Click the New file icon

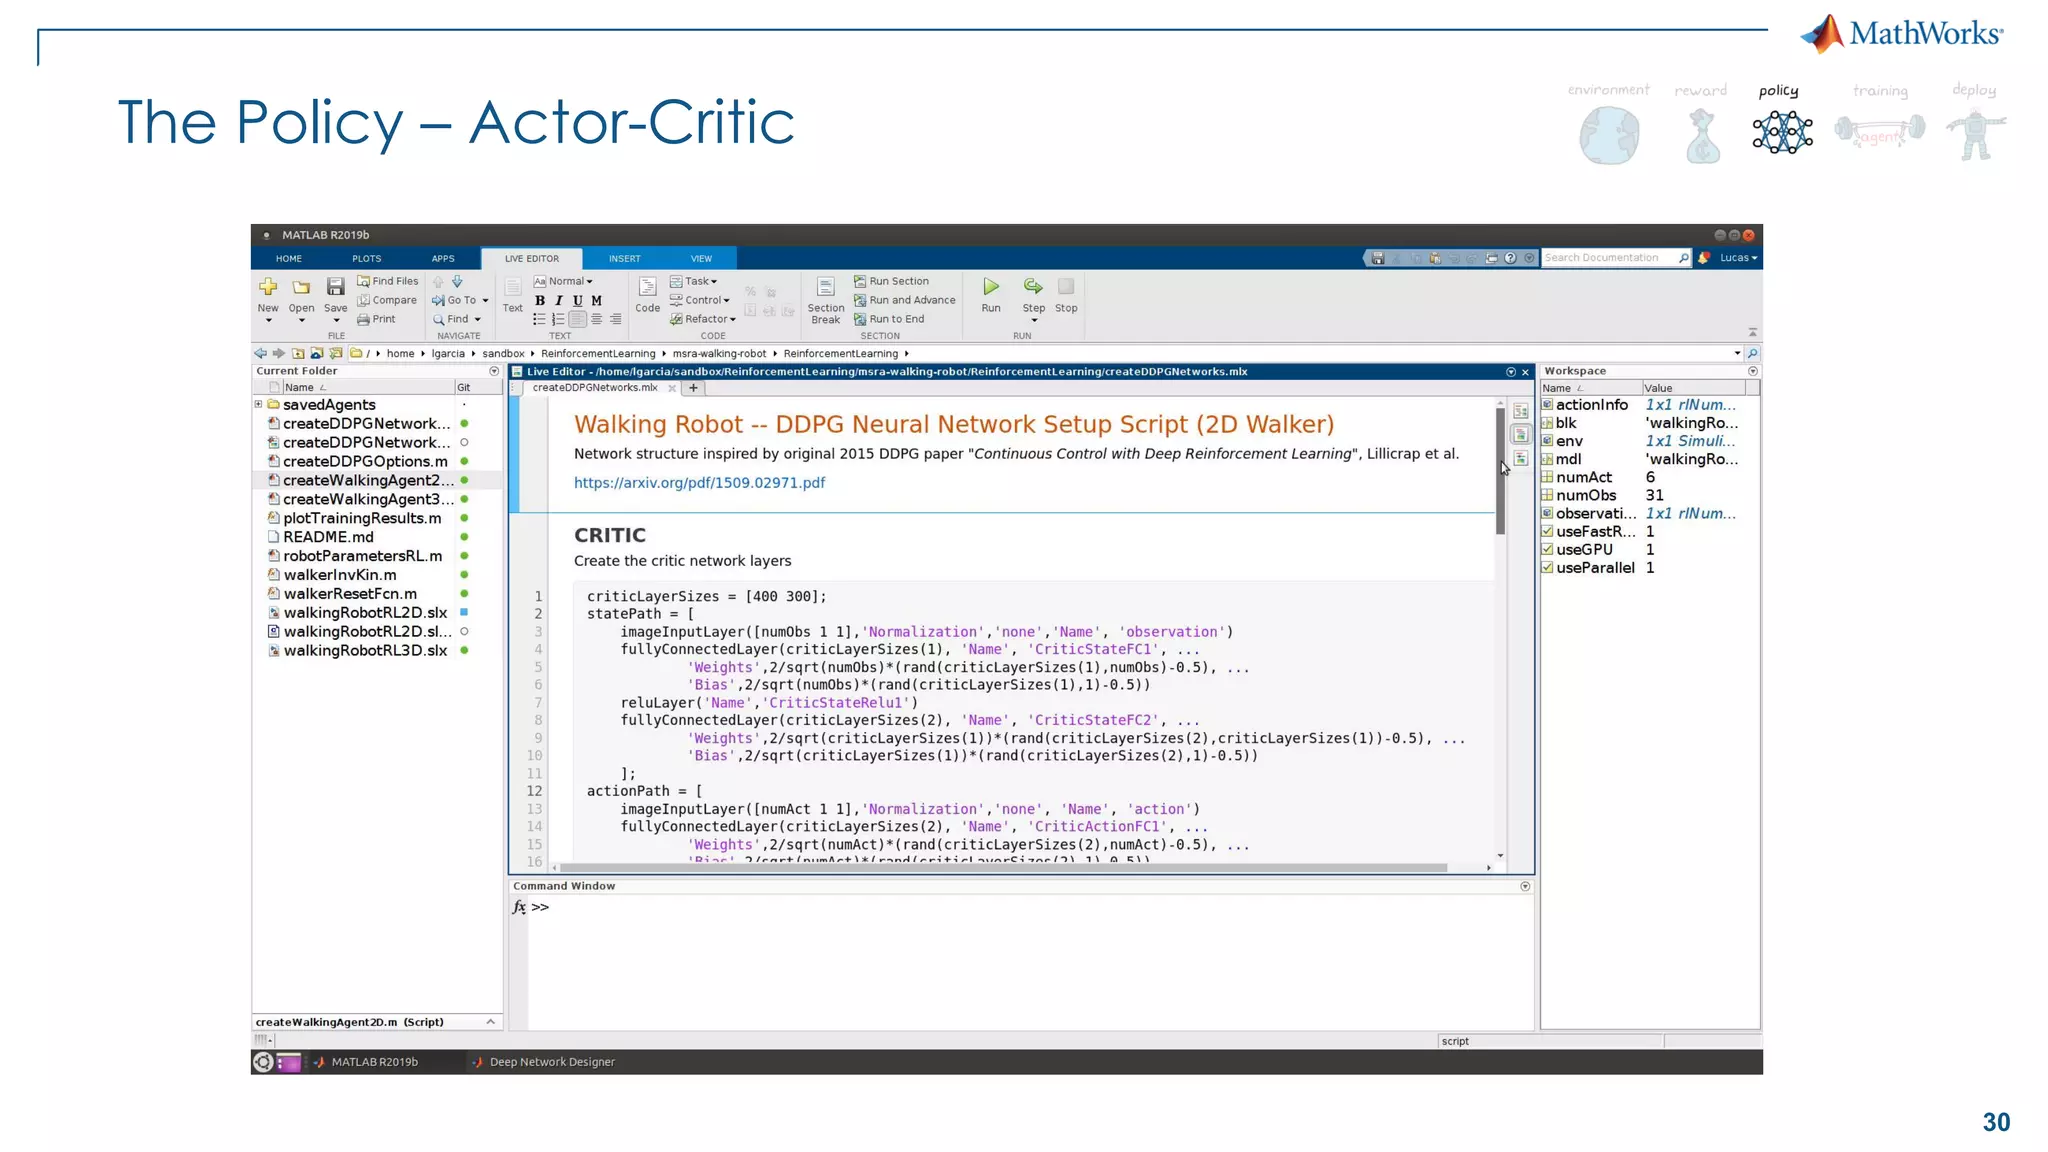(x=268, y=288)
